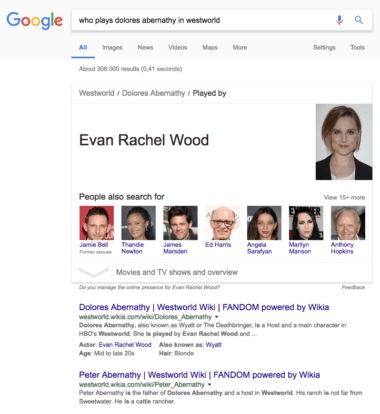Click the Evan Rachel Wood name heading
This screenshot has height=414, width=380.
point(144,140)
